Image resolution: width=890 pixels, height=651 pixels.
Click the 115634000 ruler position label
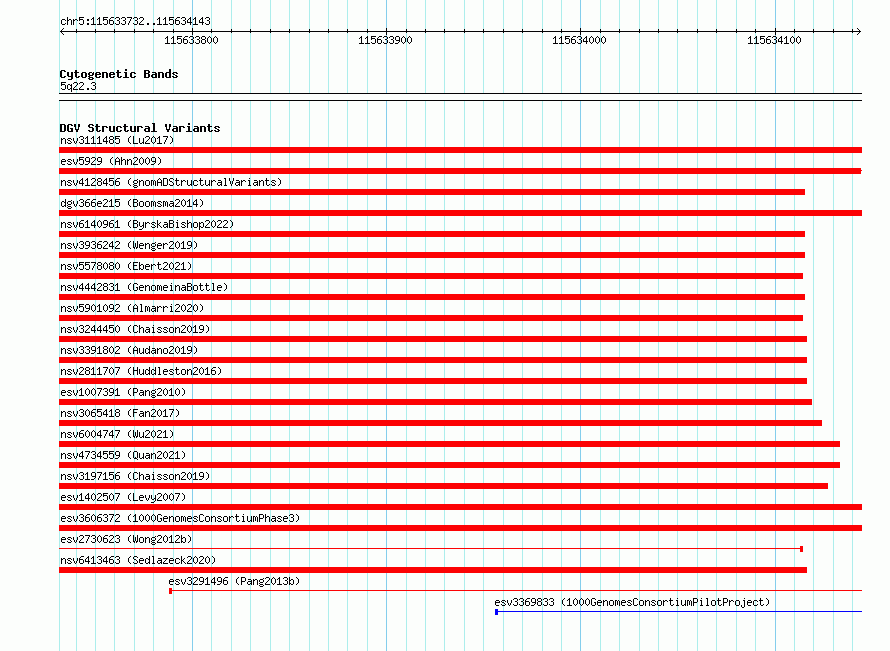580,40
